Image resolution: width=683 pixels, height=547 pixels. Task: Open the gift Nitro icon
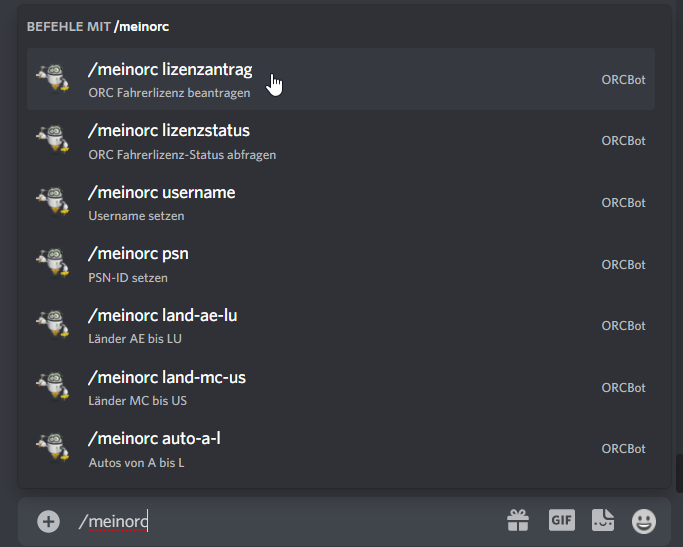tap(517, 520)
